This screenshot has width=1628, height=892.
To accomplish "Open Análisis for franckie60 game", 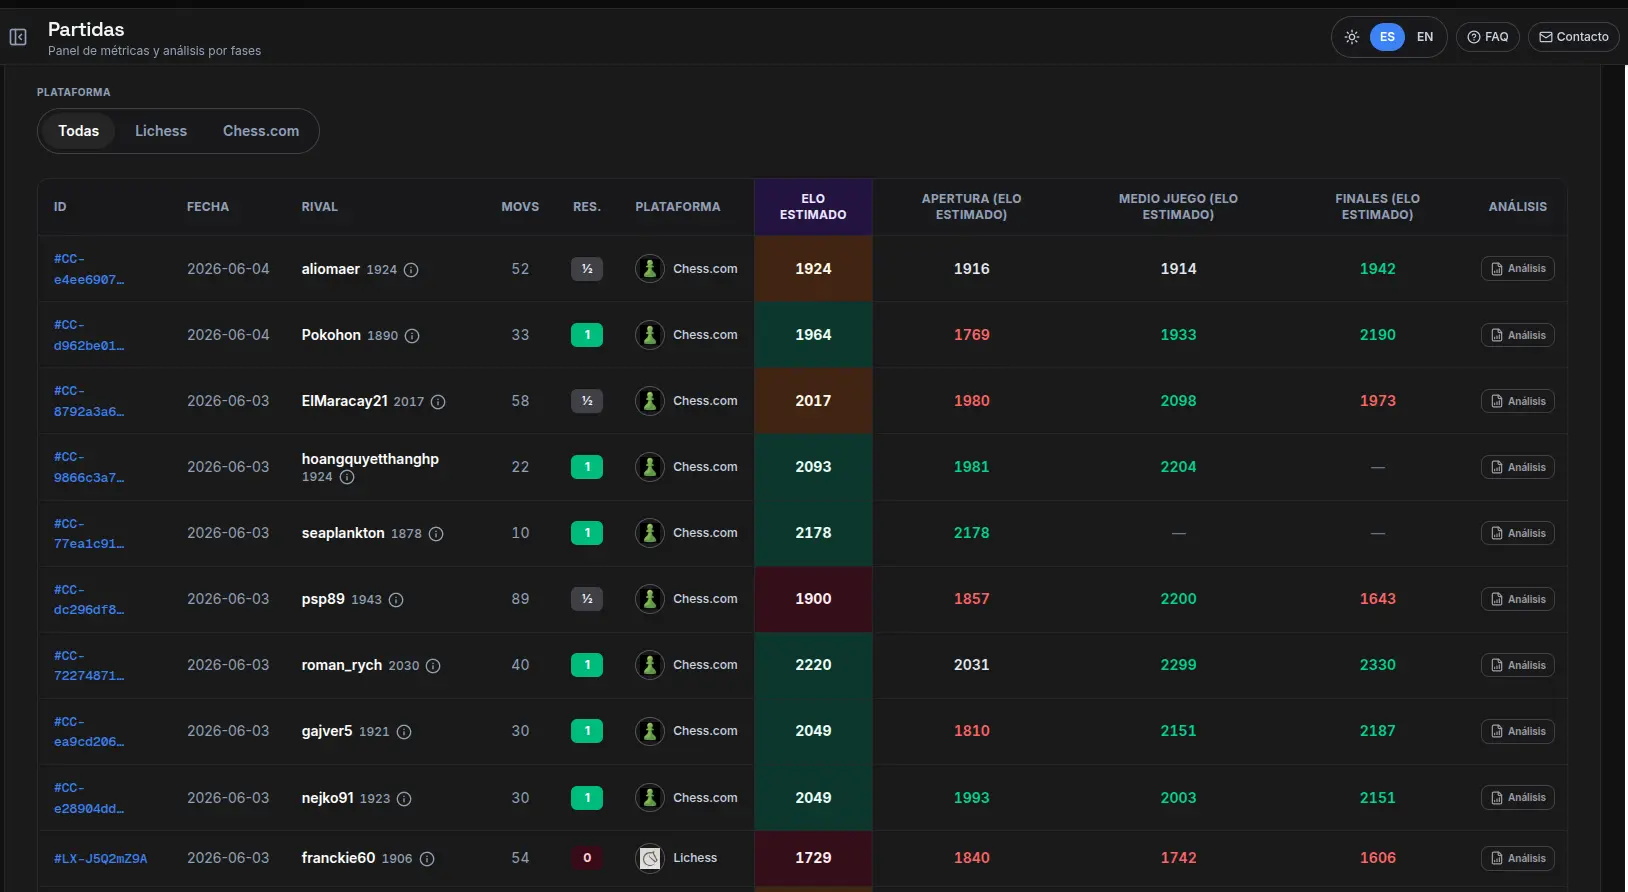I will tap(1517, 858).
